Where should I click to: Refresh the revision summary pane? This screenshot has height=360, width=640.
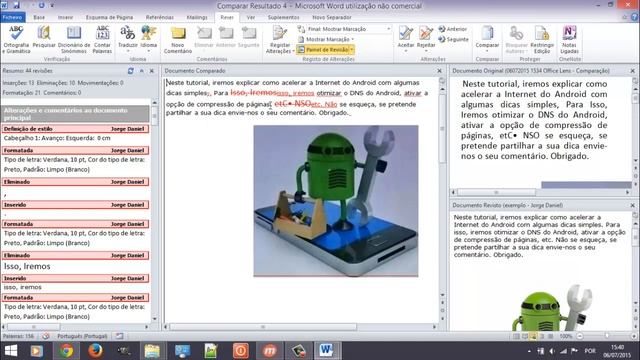(131, 71)
